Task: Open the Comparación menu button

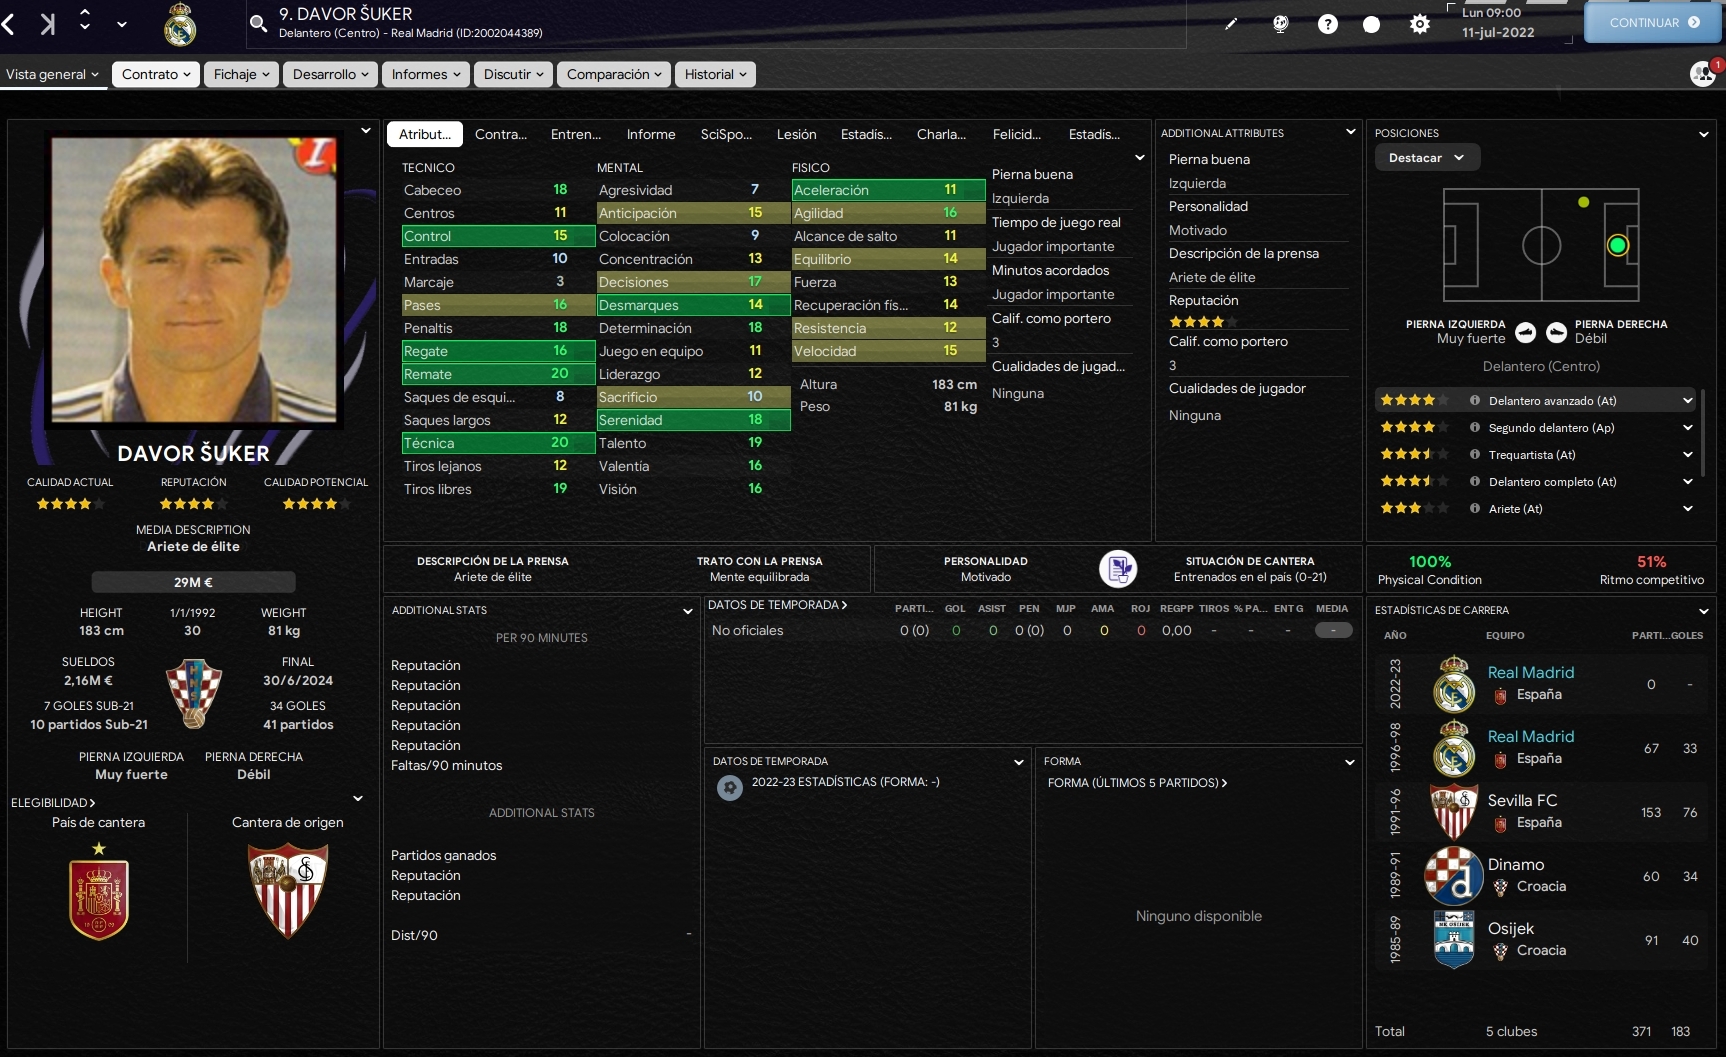Action: pyautogui.click(x=614, y=74)
